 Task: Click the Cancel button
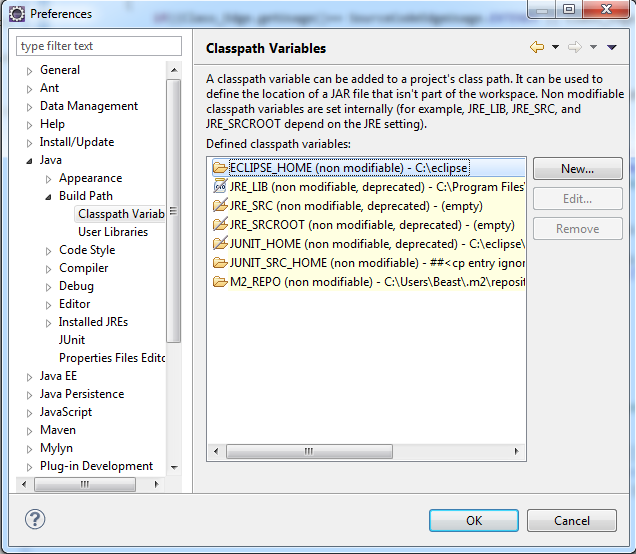pos(572,520)
